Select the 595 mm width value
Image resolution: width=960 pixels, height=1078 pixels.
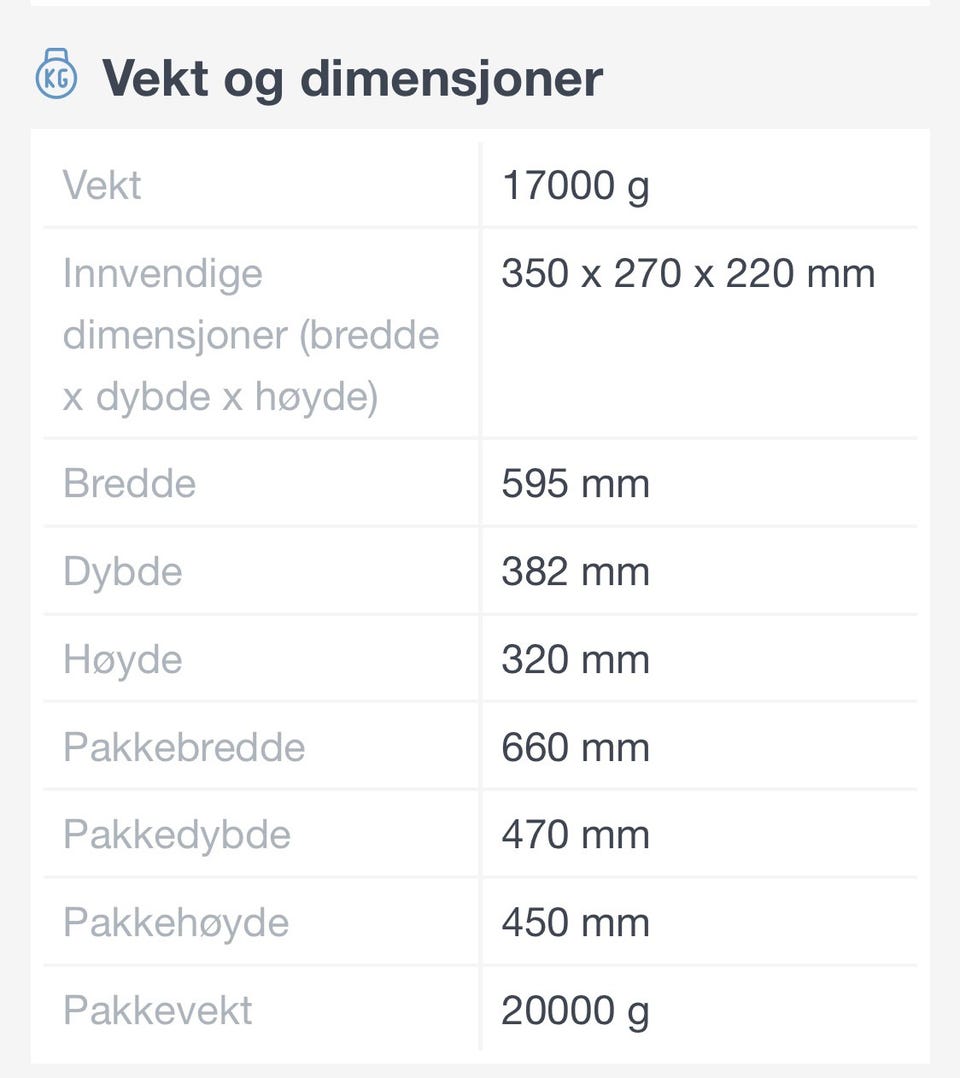click(575, 484)
